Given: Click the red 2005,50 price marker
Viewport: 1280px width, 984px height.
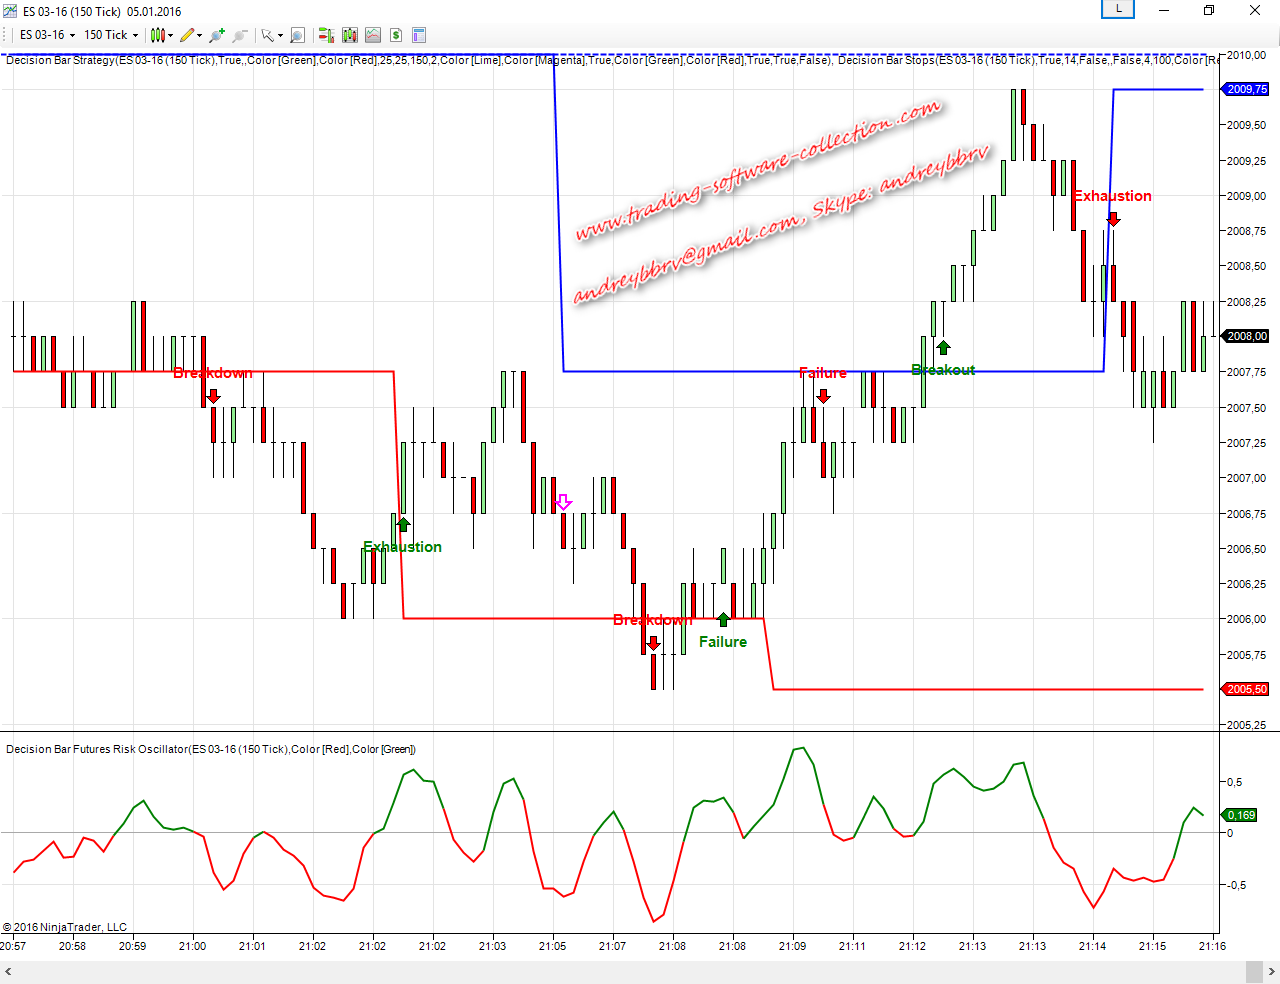Looking at the screenshot, I should point(1246,690).
